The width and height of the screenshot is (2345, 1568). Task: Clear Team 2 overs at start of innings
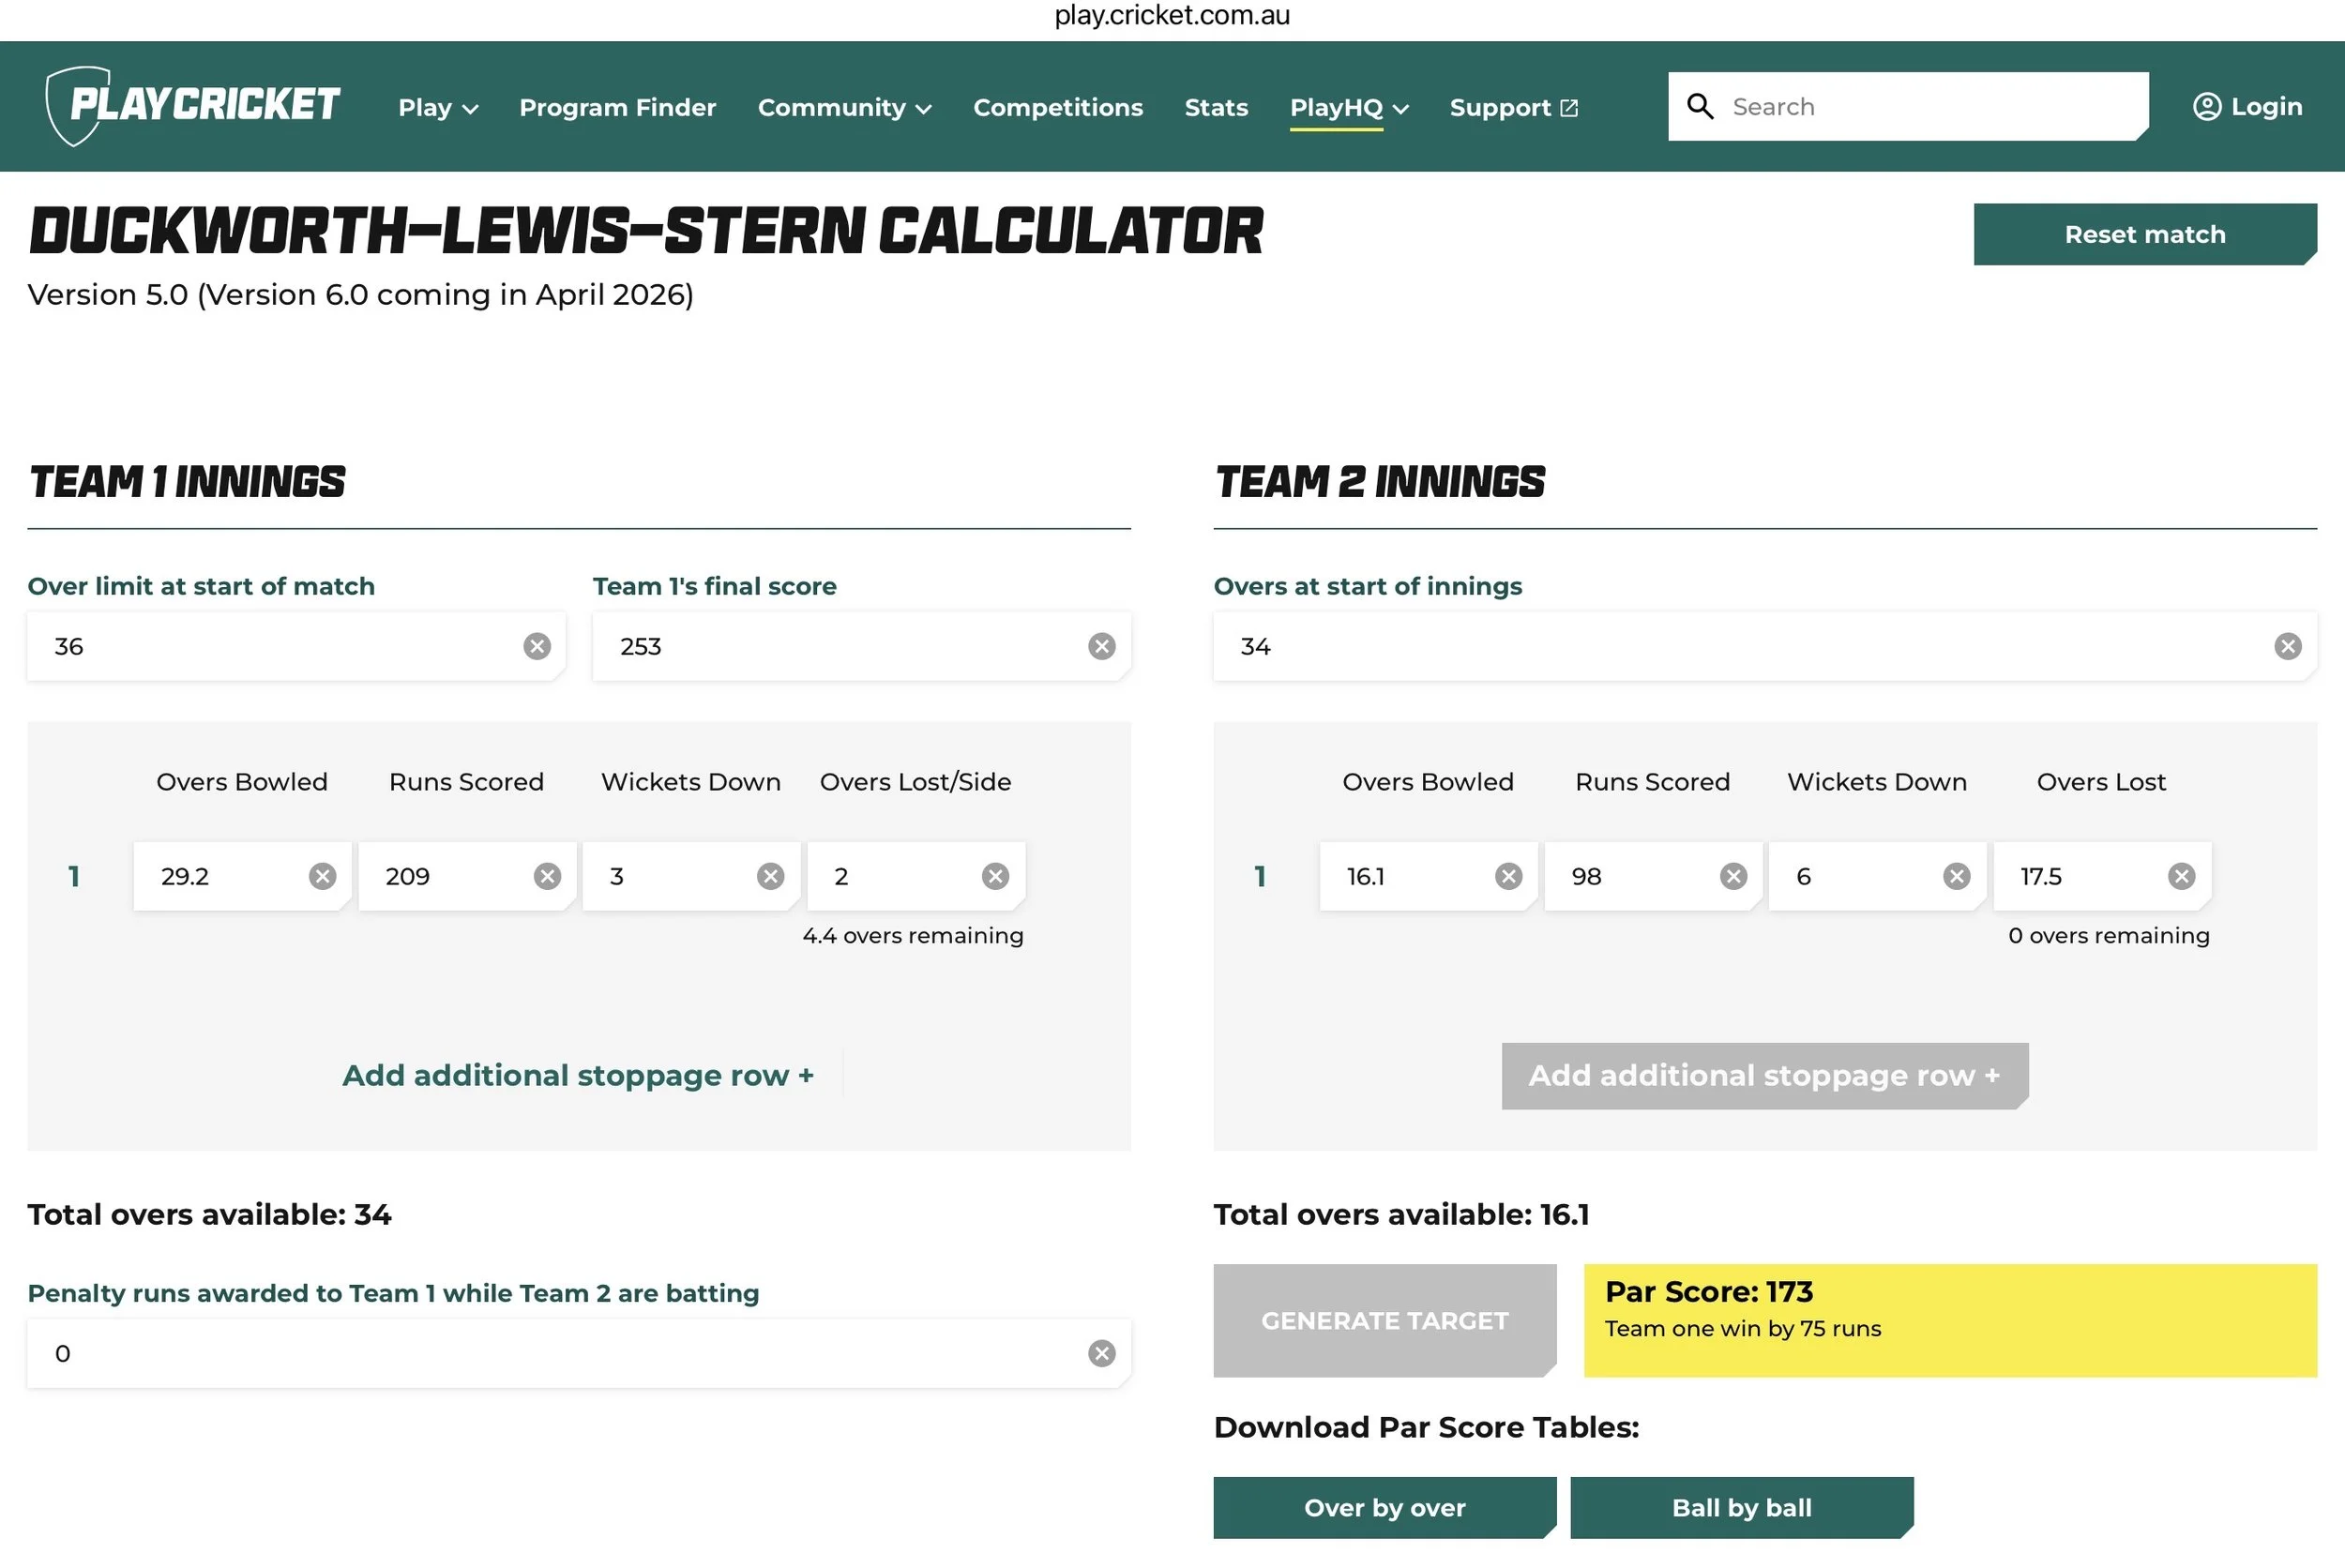(x=2287, y=646)
